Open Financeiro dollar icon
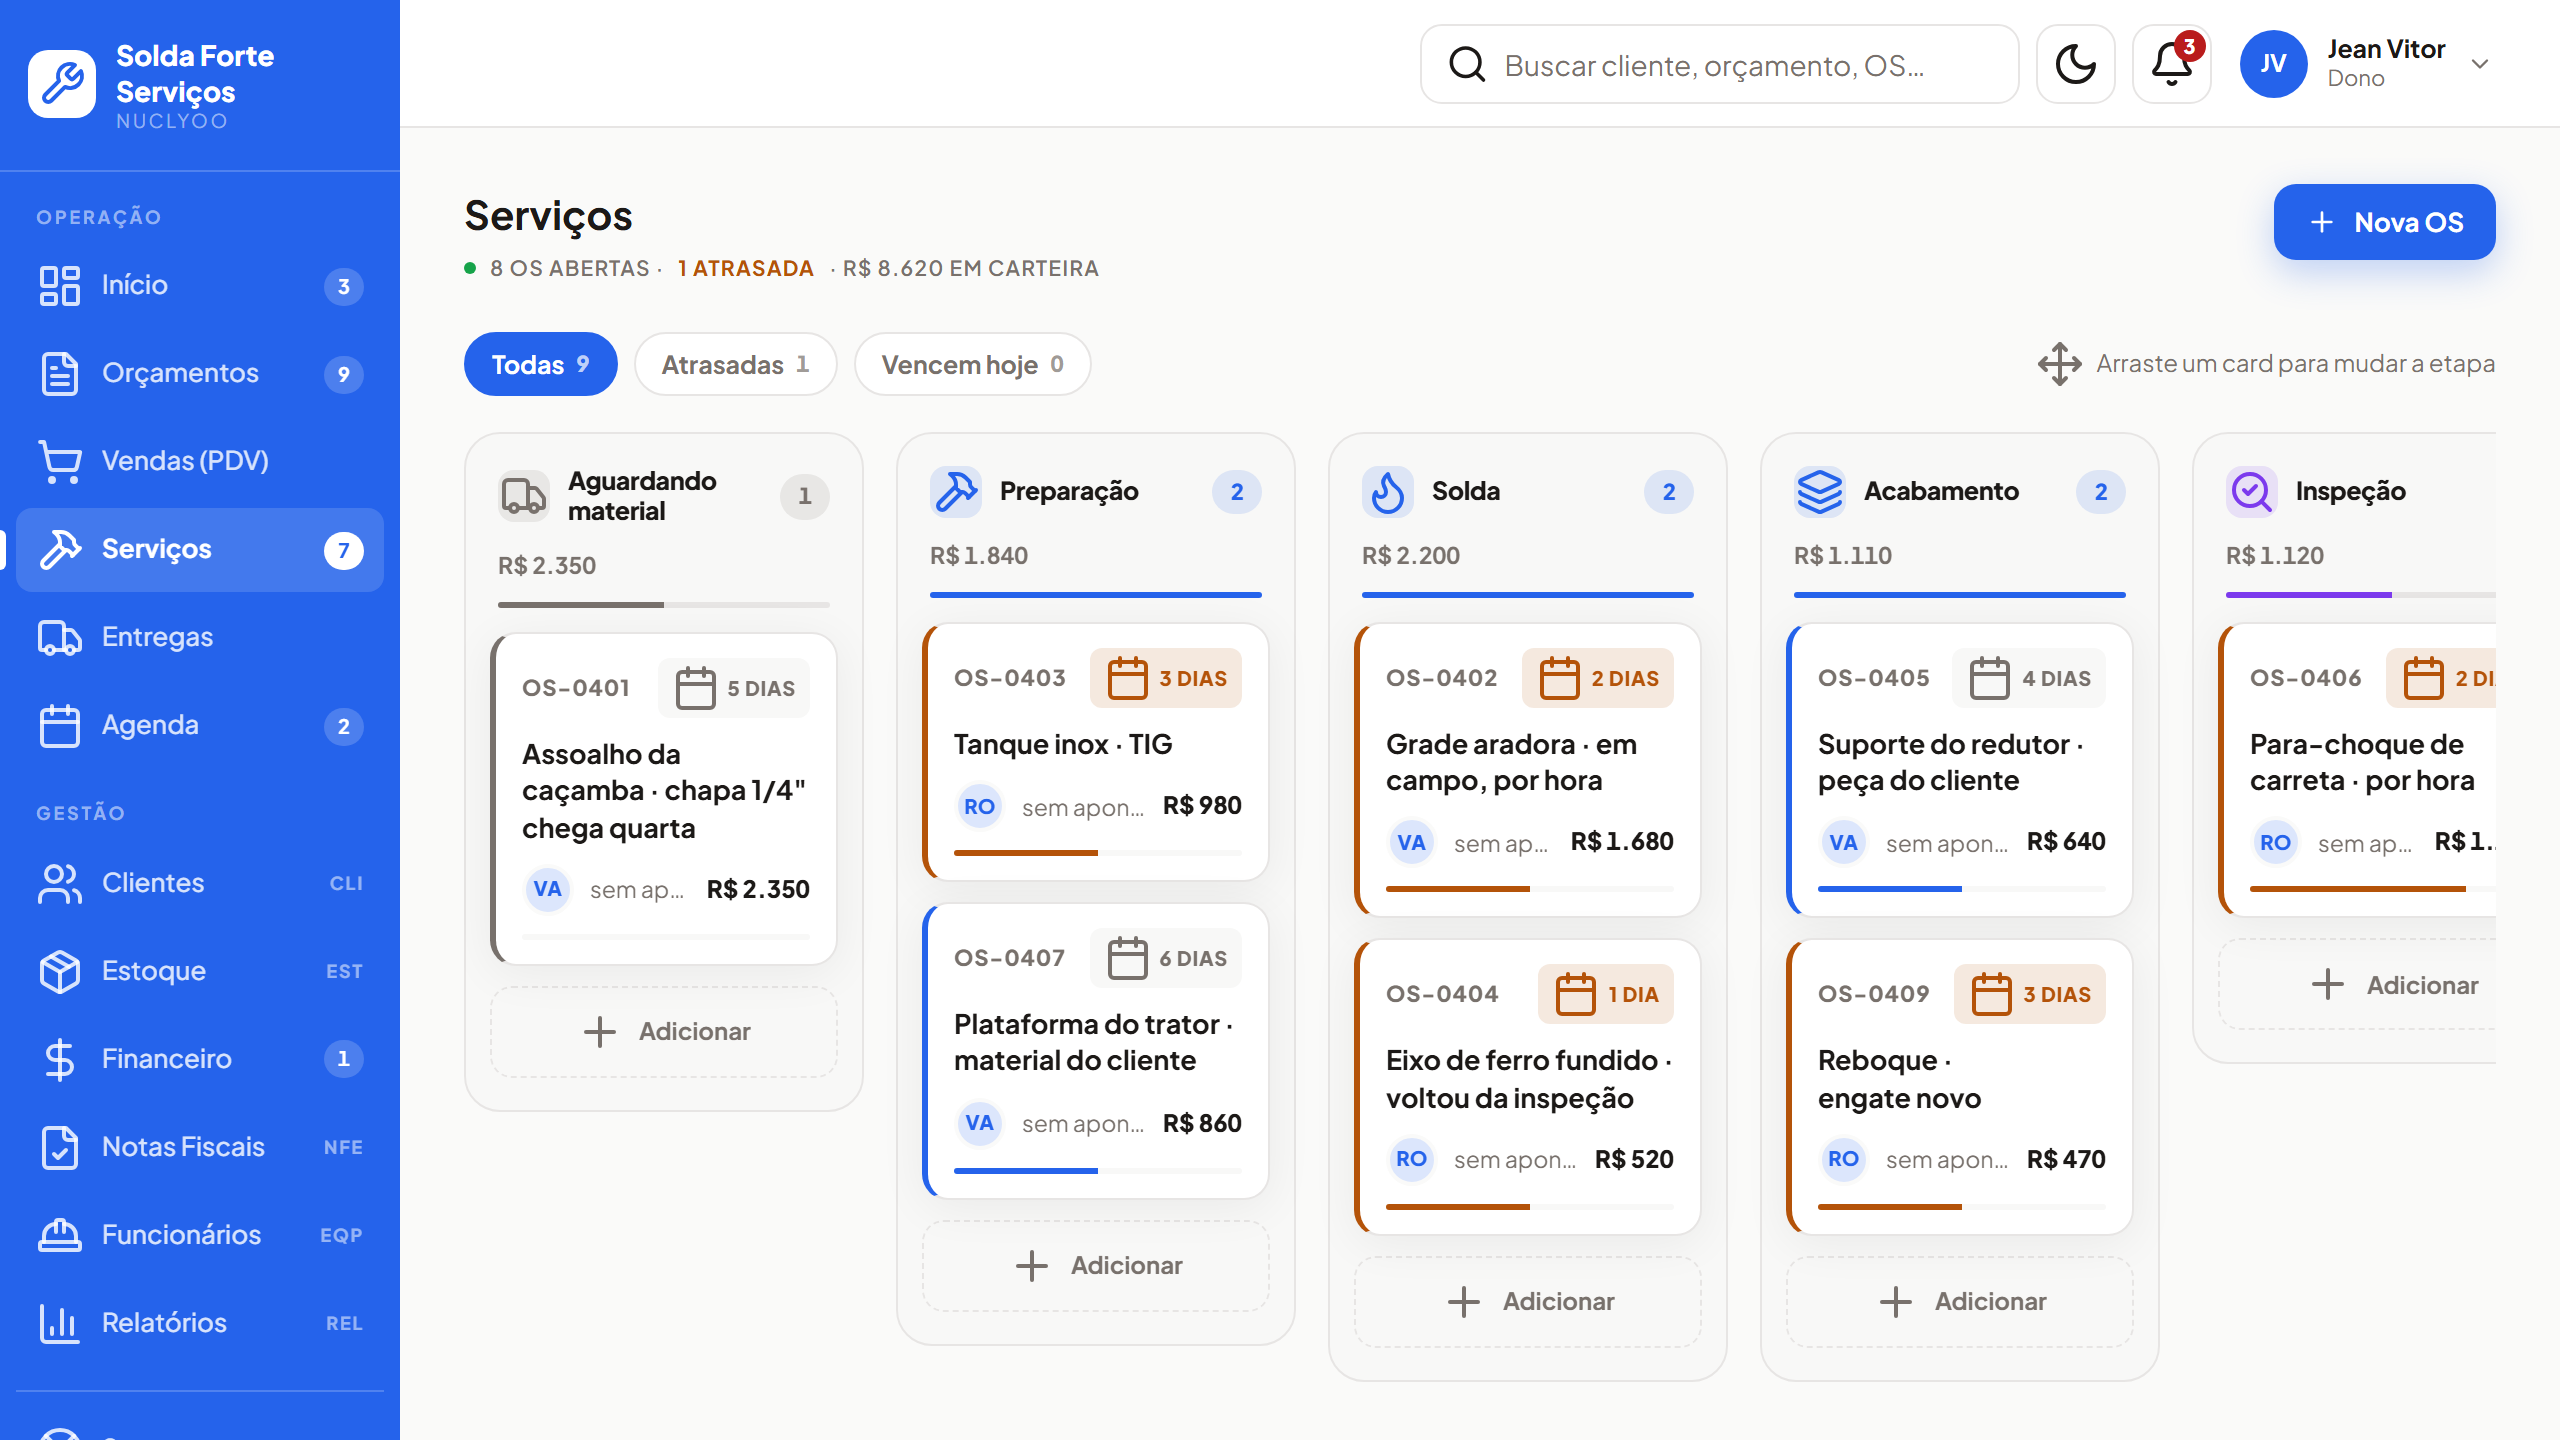This screenshot has height=1440, width=2560. coord(60,1059)
